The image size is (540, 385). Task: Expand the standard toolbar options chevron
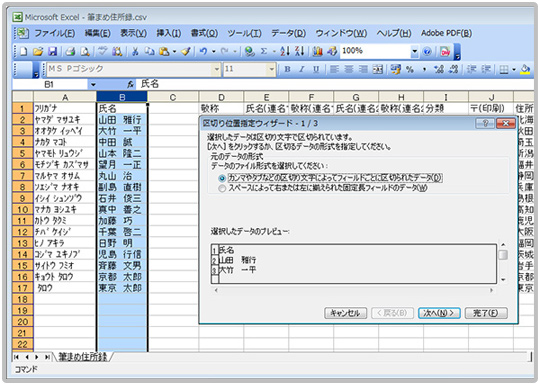click(457, 52)
